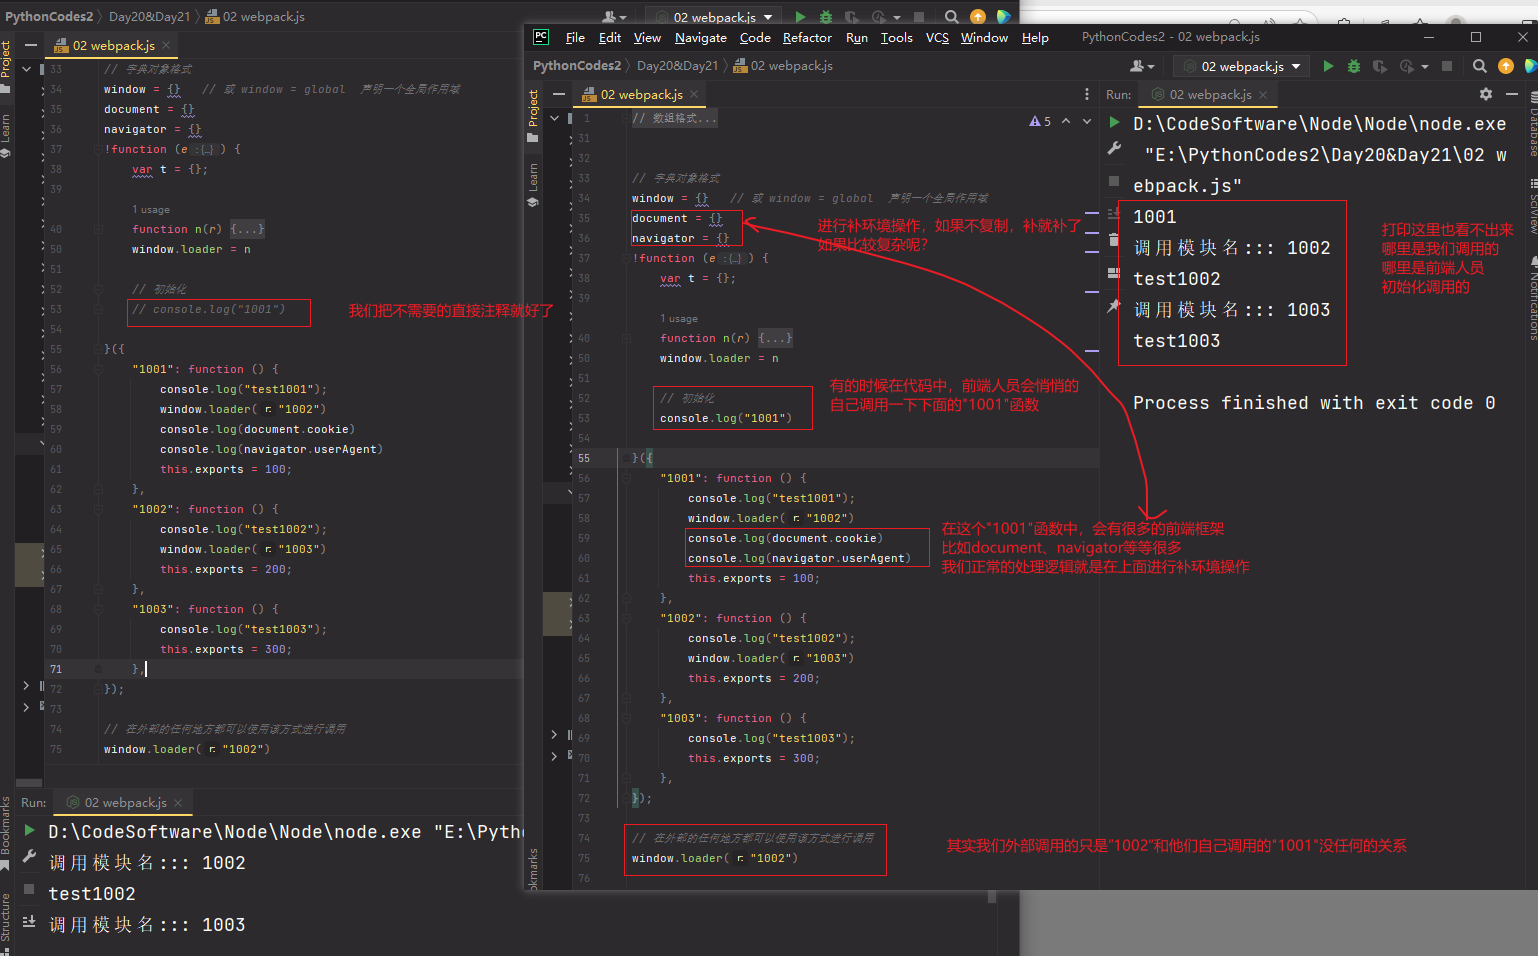Open Code With Me user dropdown, front window
The image size is (1538, 956).
click(1141, 67)
